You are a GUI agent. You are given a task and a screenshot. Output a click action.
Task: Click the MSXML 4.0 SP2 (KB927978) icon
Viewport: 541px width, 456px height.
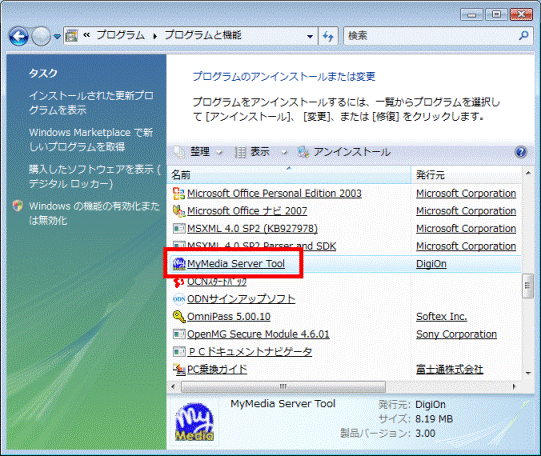click(179, 228)
